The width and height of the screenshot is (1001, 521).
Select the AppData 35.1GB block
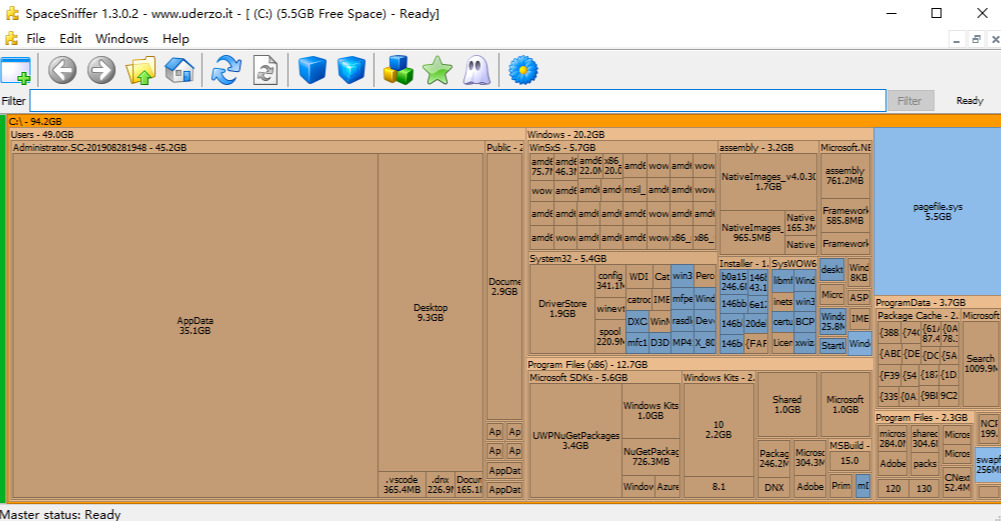pos(195,326)
